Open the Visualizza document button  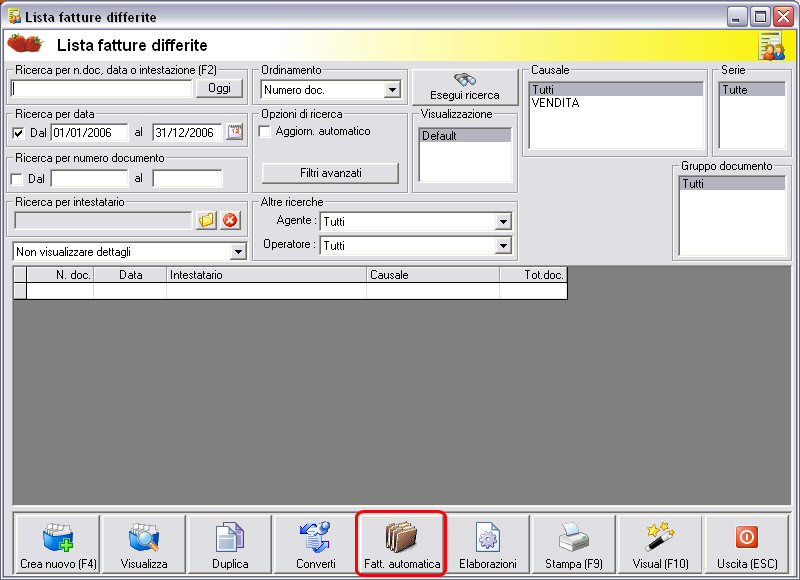(x=144, y=544)
